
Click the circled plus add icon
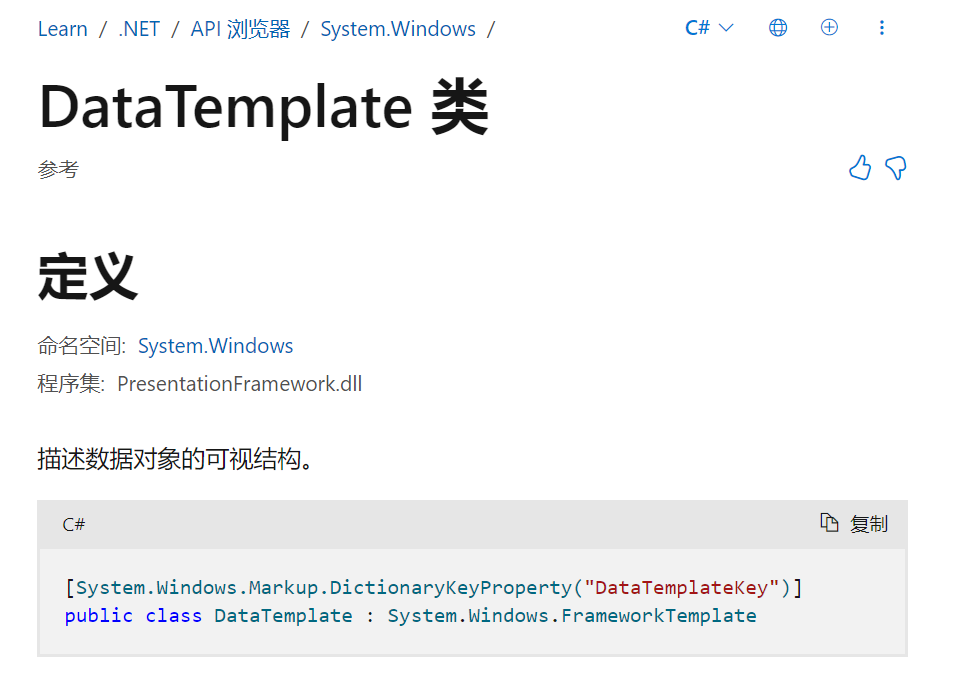(x=829, y=28)
